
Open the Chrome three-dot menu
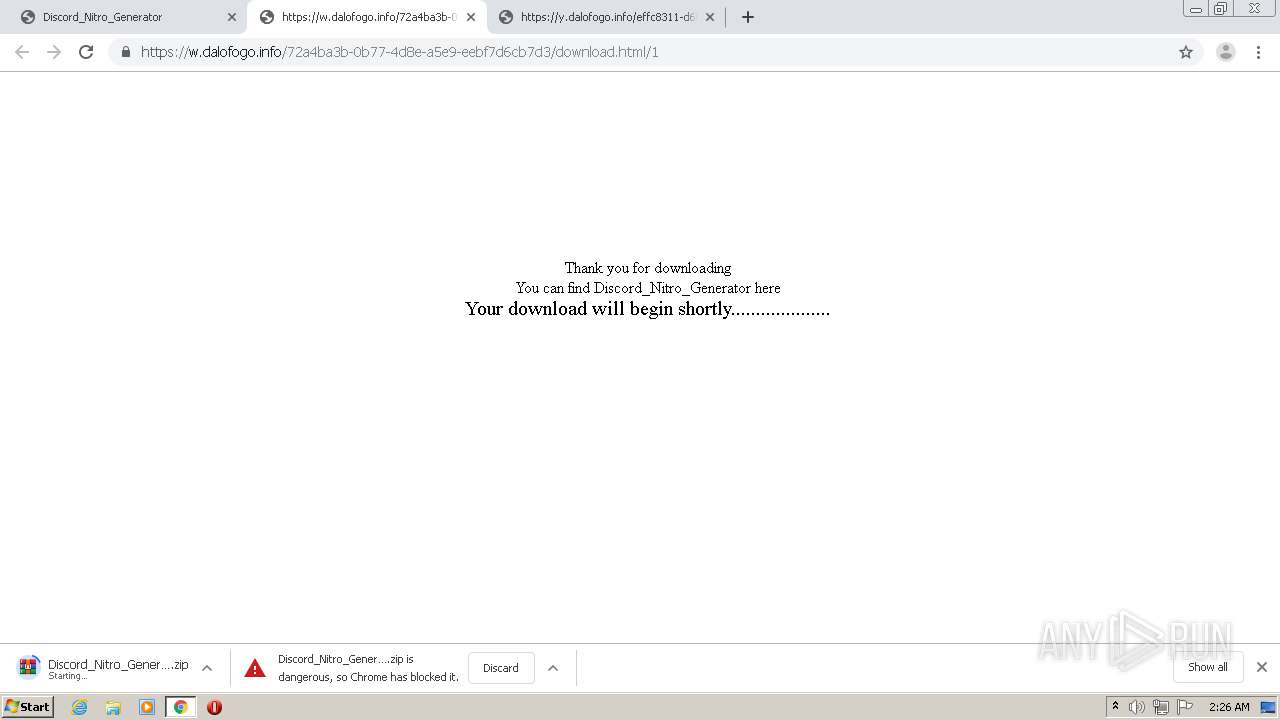(x=1259, y=52)
